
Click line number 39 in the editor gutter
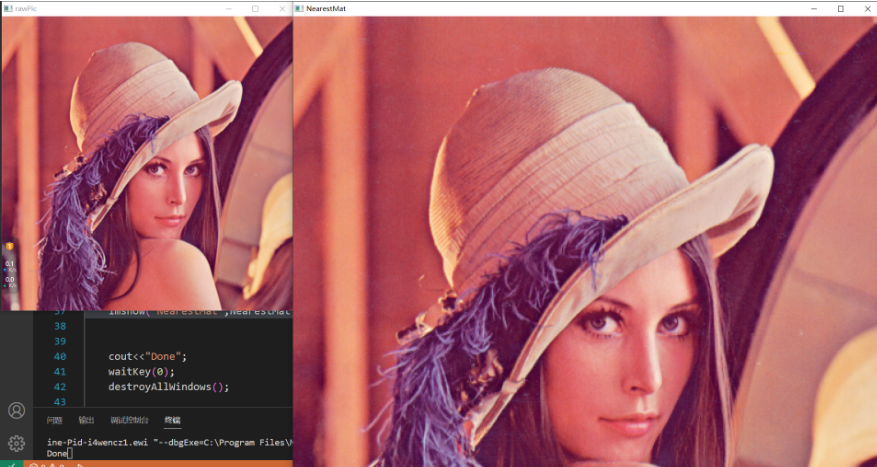[60, 341]
